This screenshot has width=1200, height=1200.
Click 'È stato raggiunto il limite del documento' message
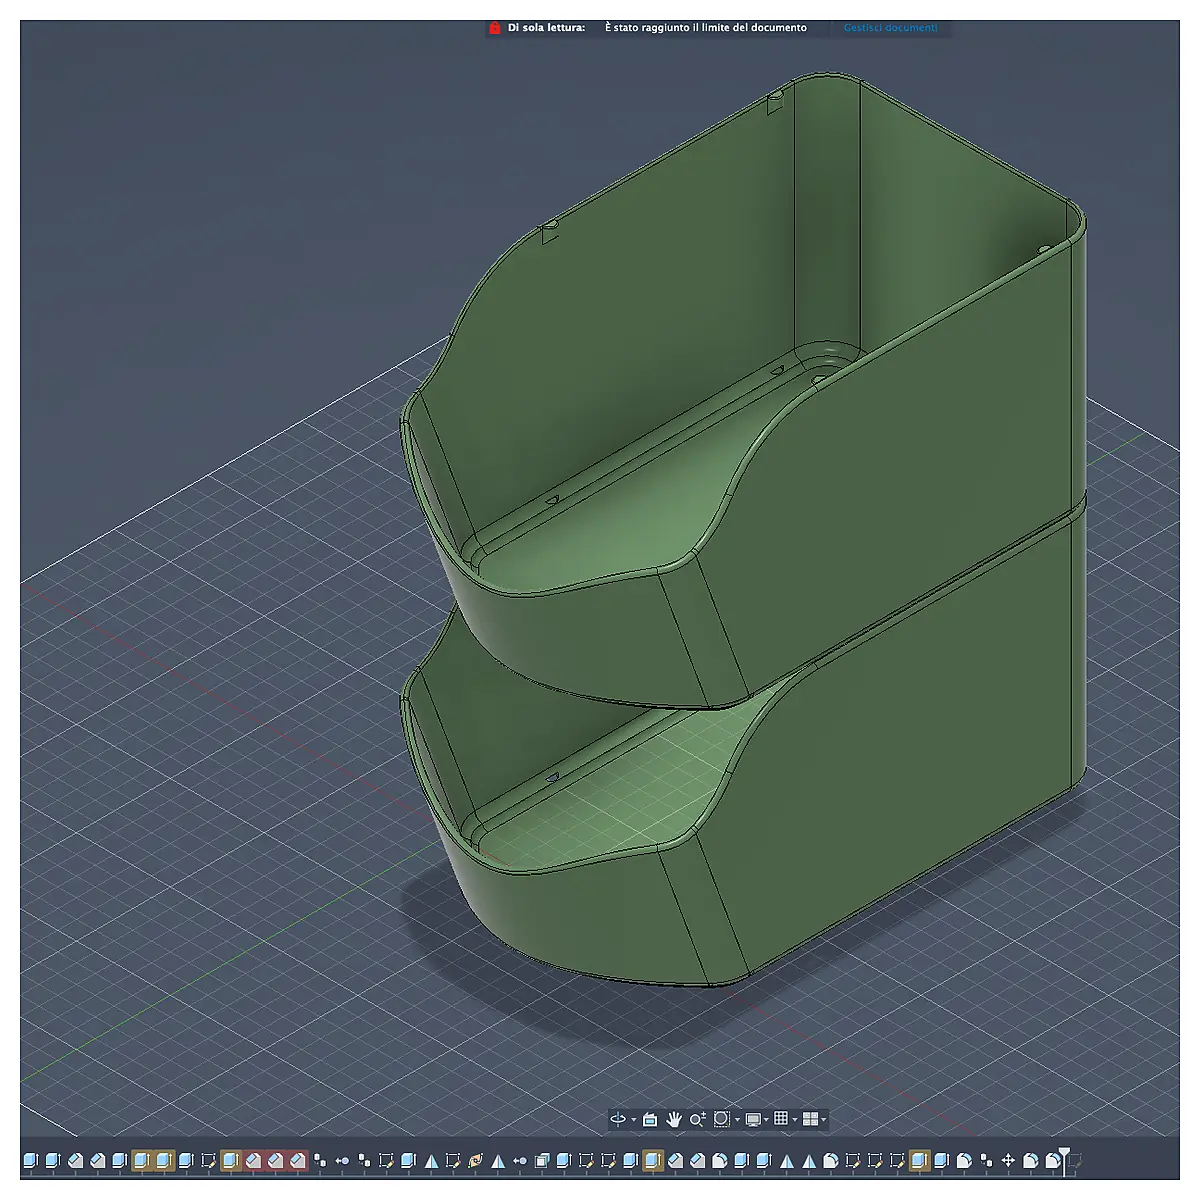pos(705,28)
